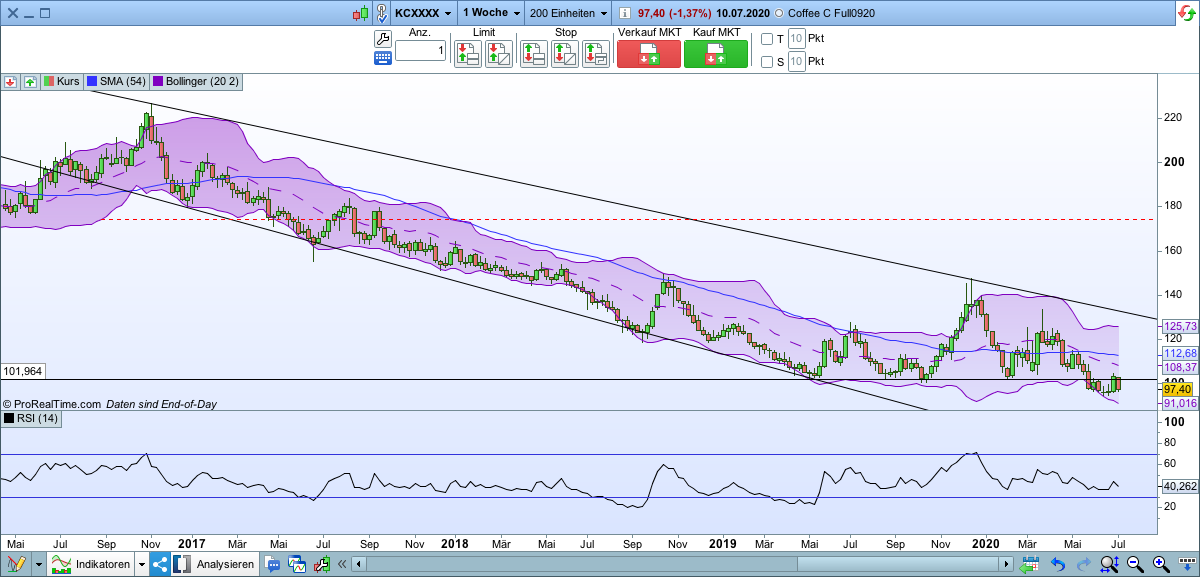
Task: Expand the 1 Woche timeframe dropdown
Action: coord(516,13)
